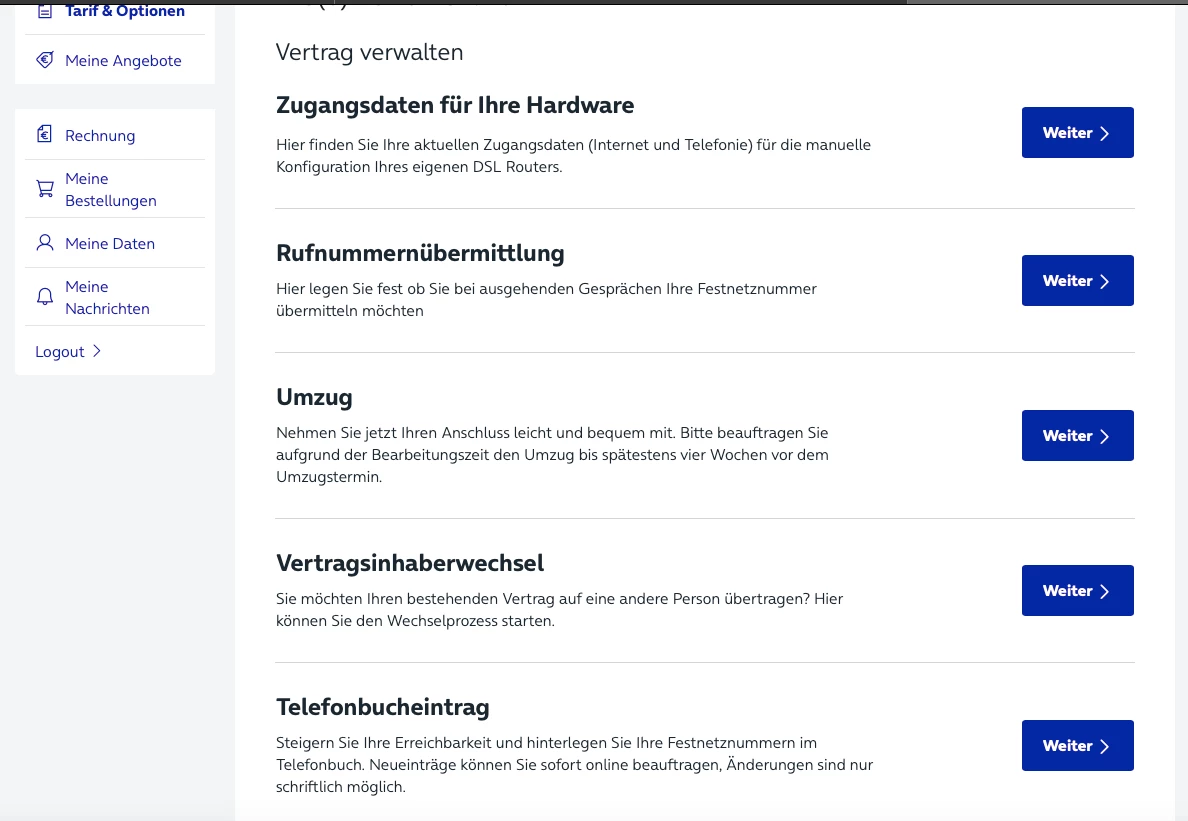The width and height of the screenshot is (1188, 821).
Task: Click the chevron arrow next to Logout
Action: [x=97, y=351]
